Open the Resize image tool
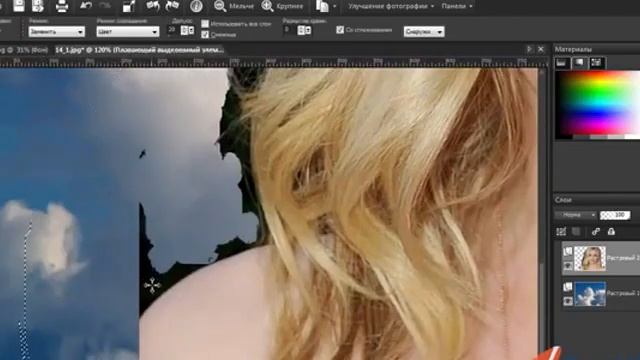This screenshot has height=360, width=640. tap(129, 6)
